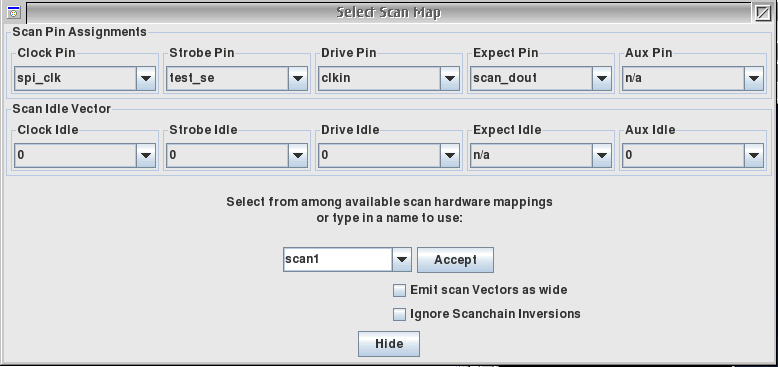This screenshot has height=367, width=778.
Task: Expand the Aux Idle dropdown arrow
Action: [x=754, y=155]
